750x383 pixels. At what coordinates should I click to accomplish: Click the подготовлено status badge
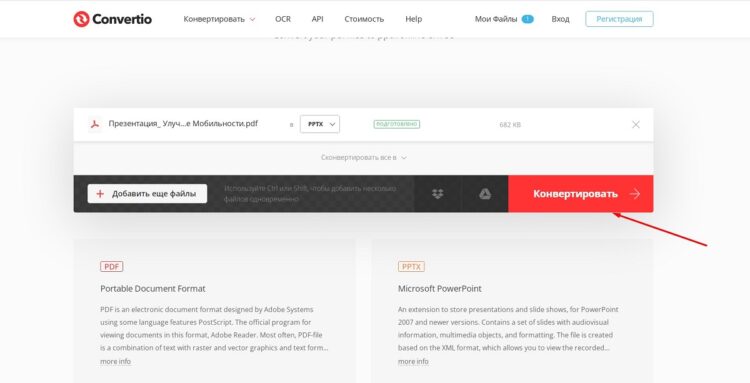[397, 124]
